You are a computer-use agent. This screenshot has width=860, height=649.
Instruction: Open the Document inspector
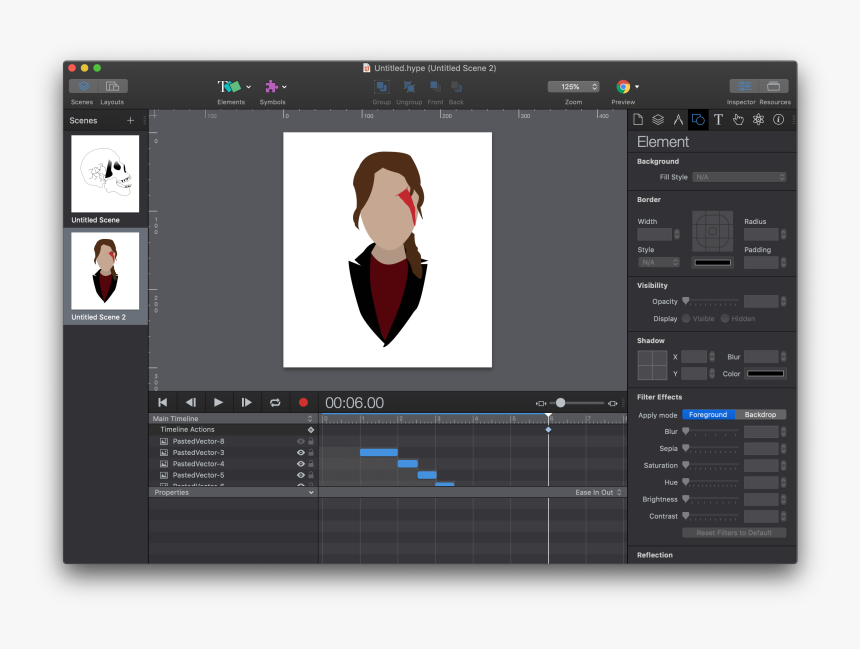(x=638, y=119)
